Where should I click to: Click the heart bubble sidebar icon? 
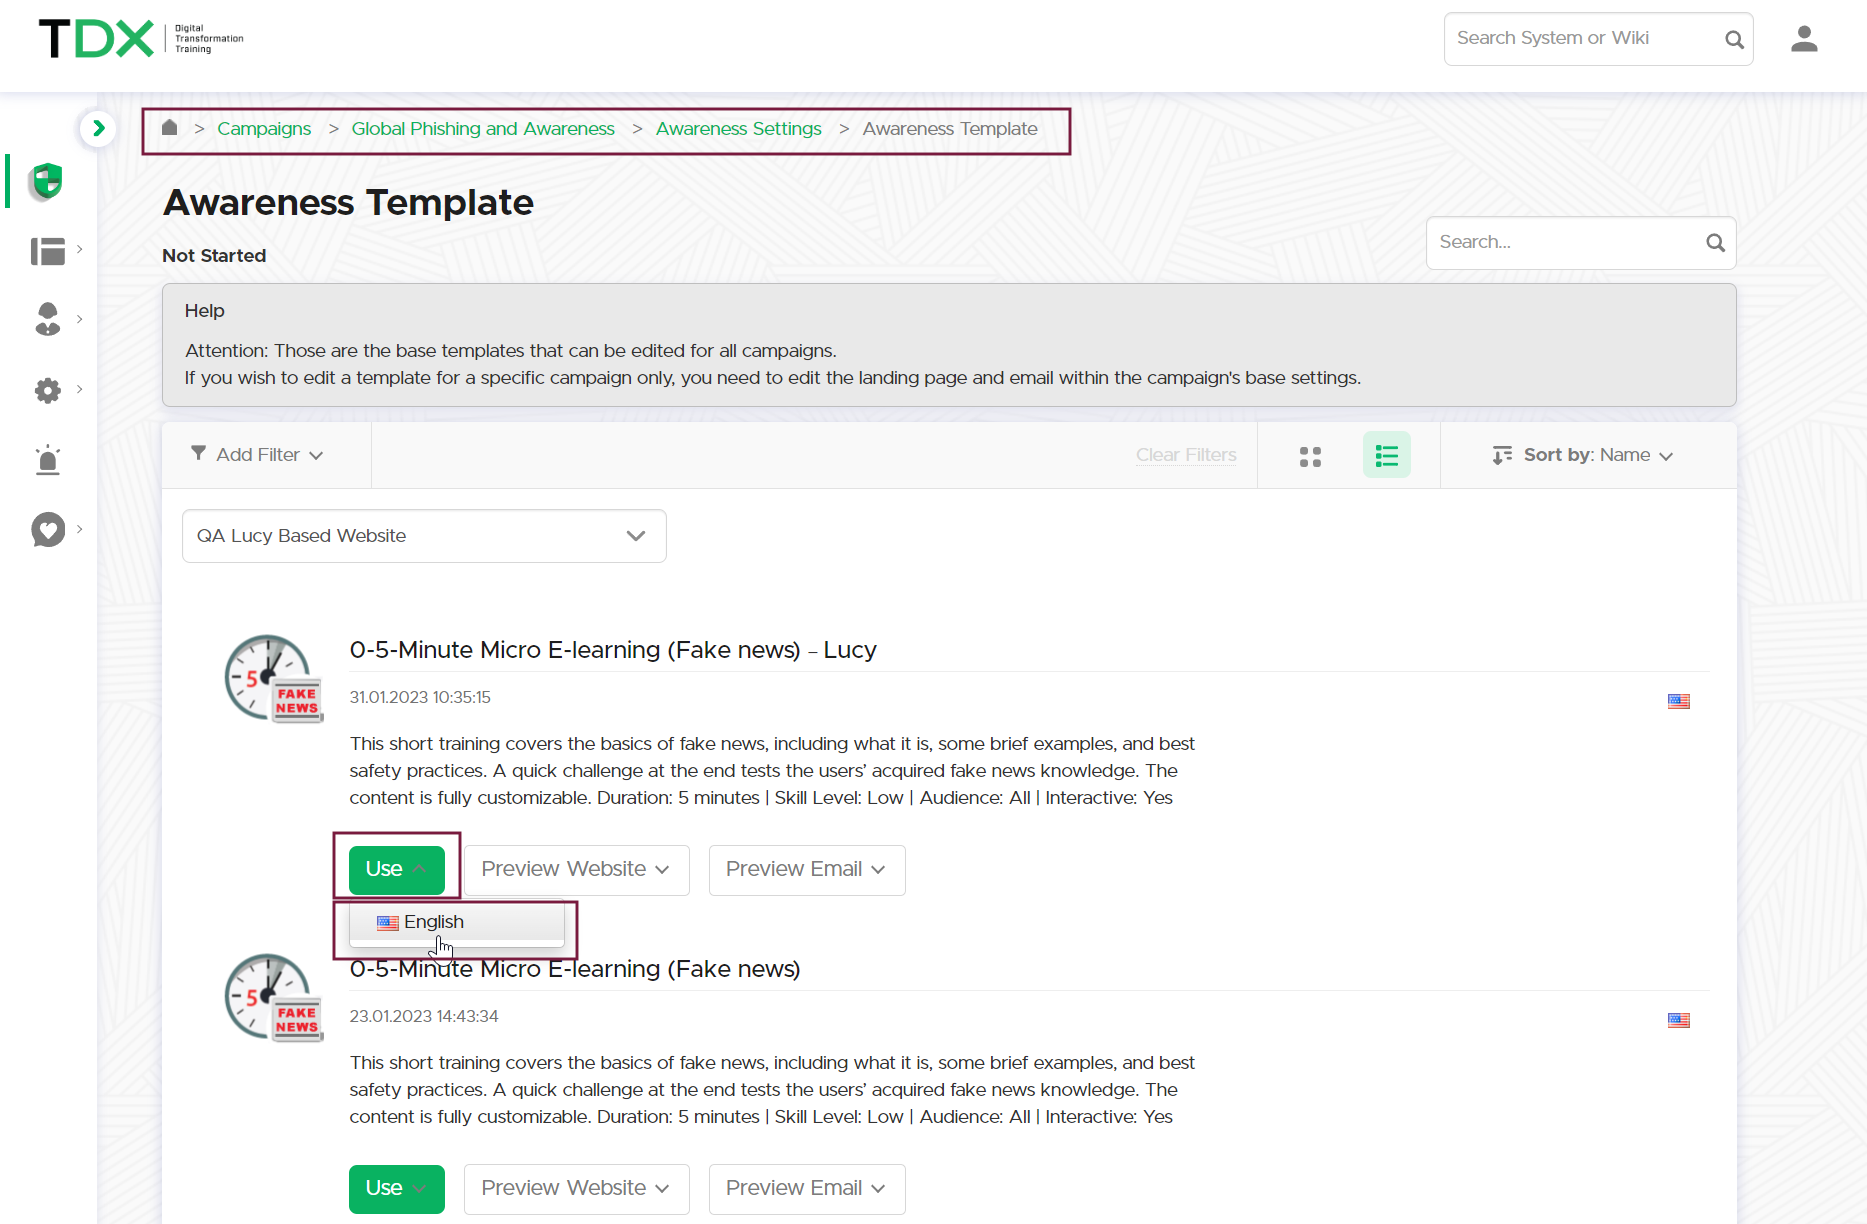[x=48, y=530]
